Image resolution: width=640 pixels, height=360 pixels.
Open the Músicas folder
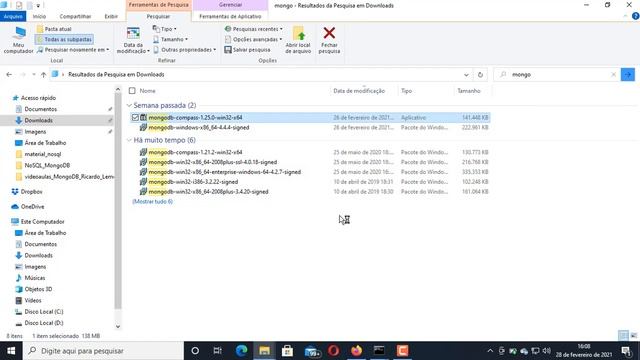[x=35, y=278]
